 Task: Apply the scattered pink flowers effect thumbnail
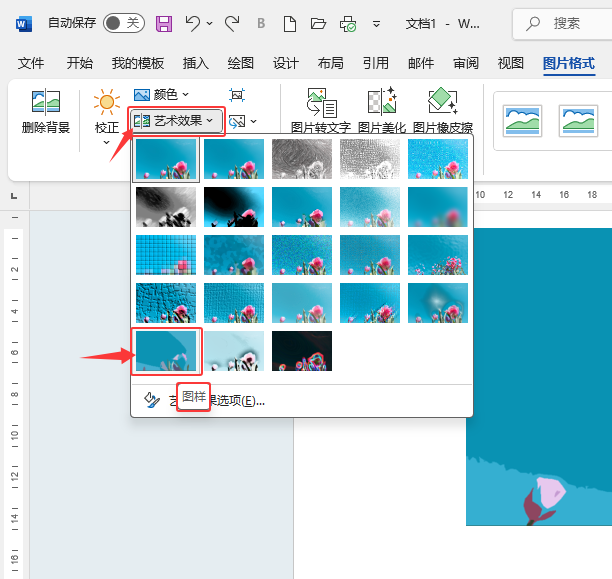point(438,255)
